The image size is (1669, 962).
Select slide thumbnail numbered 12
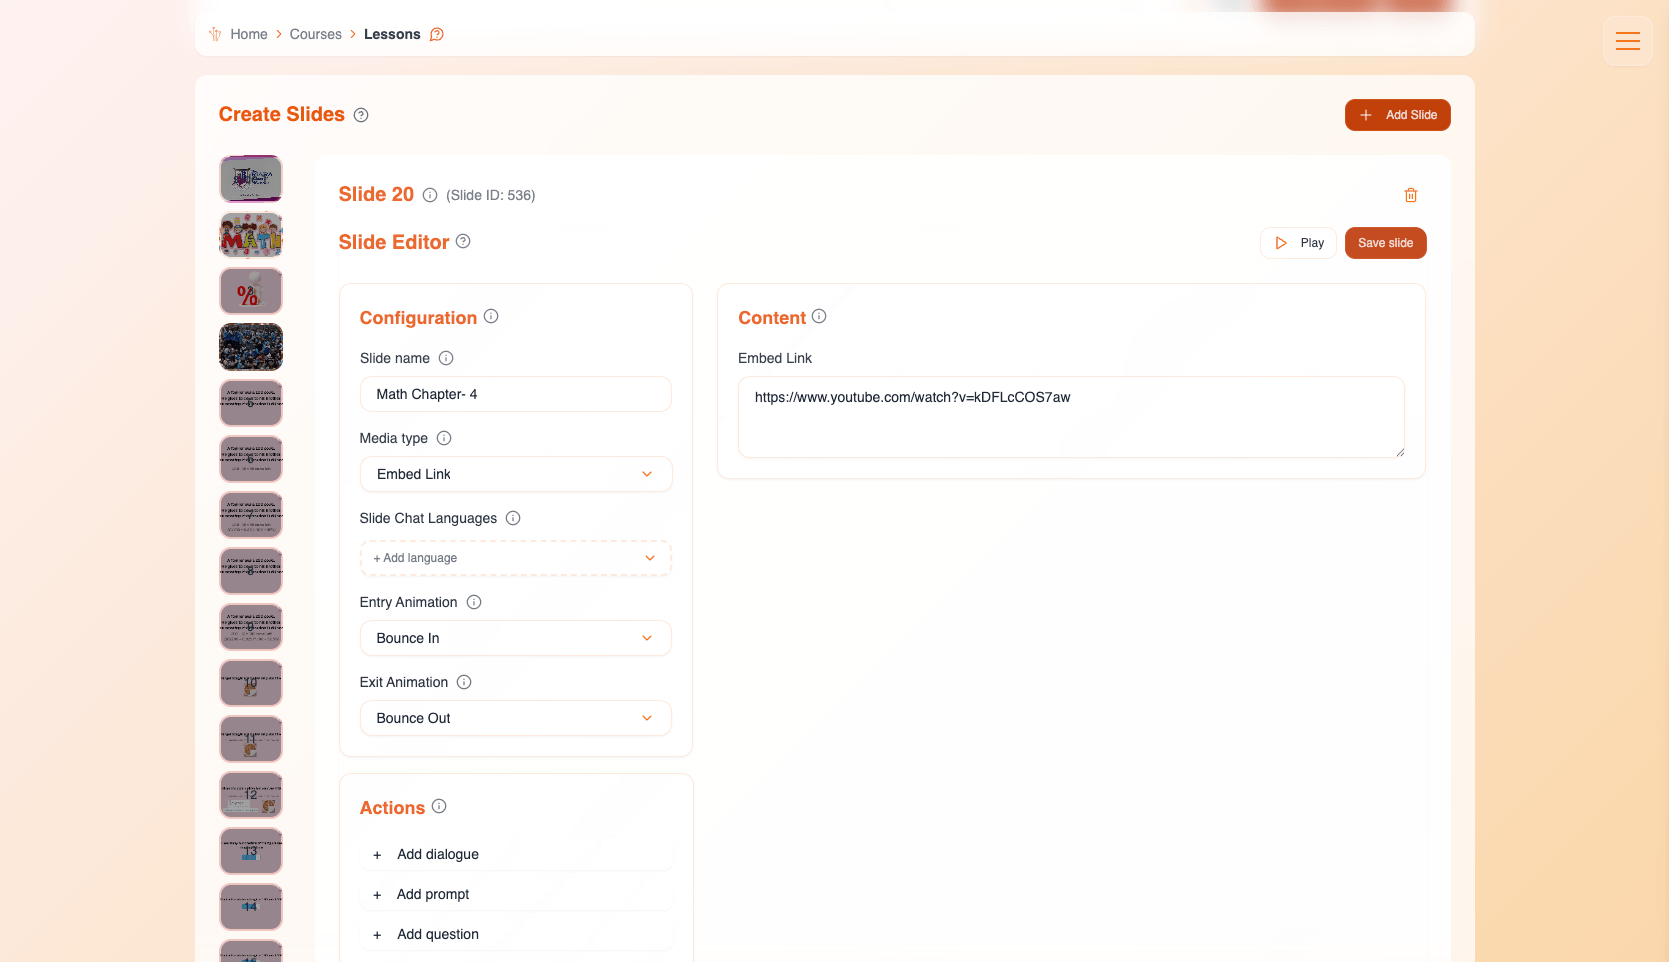coord(251,795)
